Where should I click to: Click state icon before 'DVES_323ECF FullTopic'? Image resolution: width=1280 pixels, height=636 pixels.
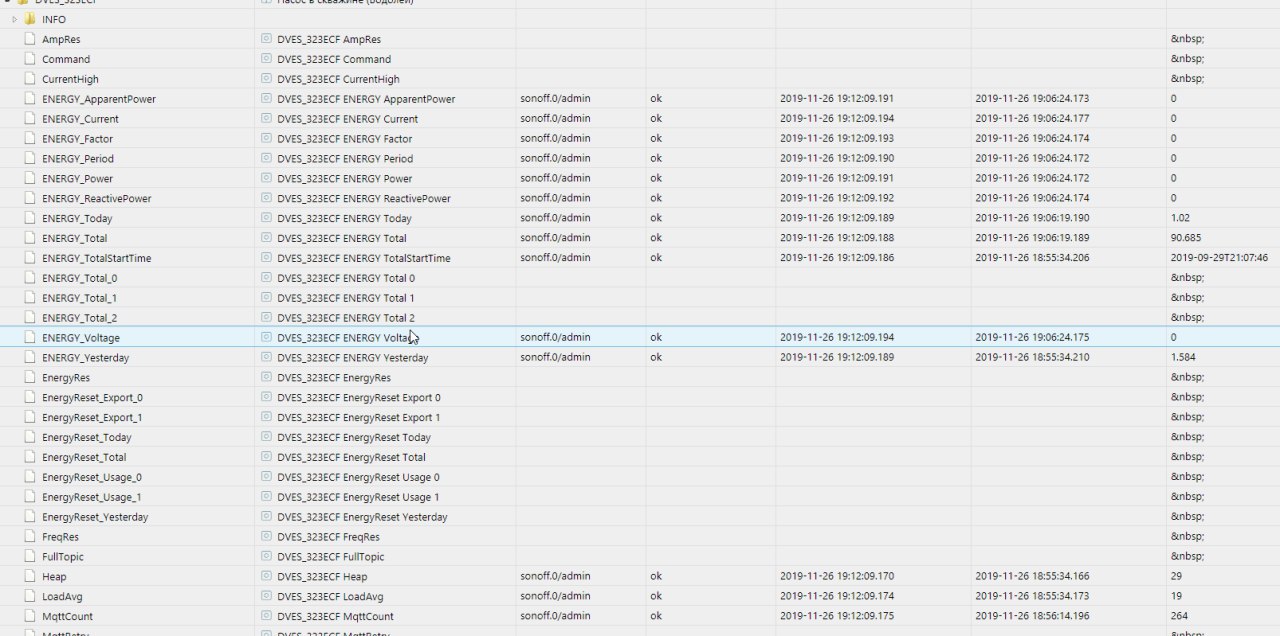tap(266, 556)
